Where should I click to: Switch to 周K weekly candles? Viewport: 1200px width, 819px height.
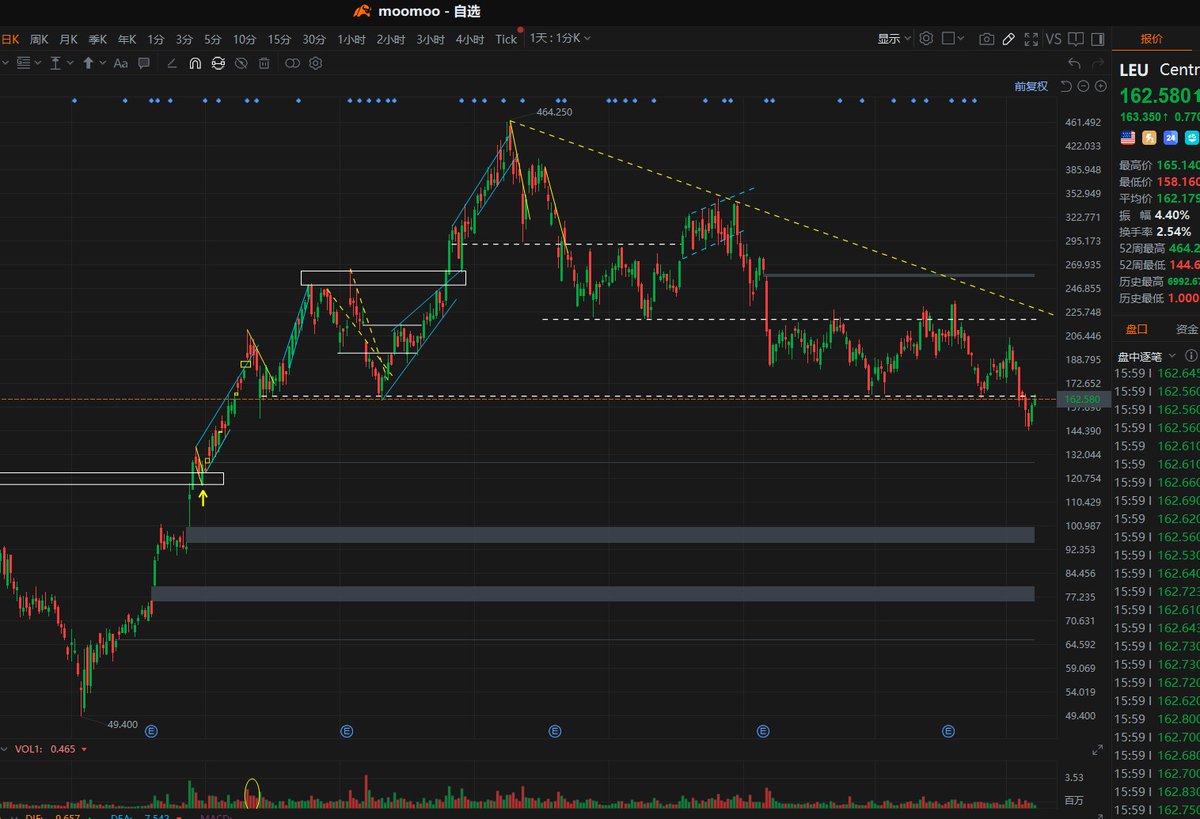(x=39, y=39)
